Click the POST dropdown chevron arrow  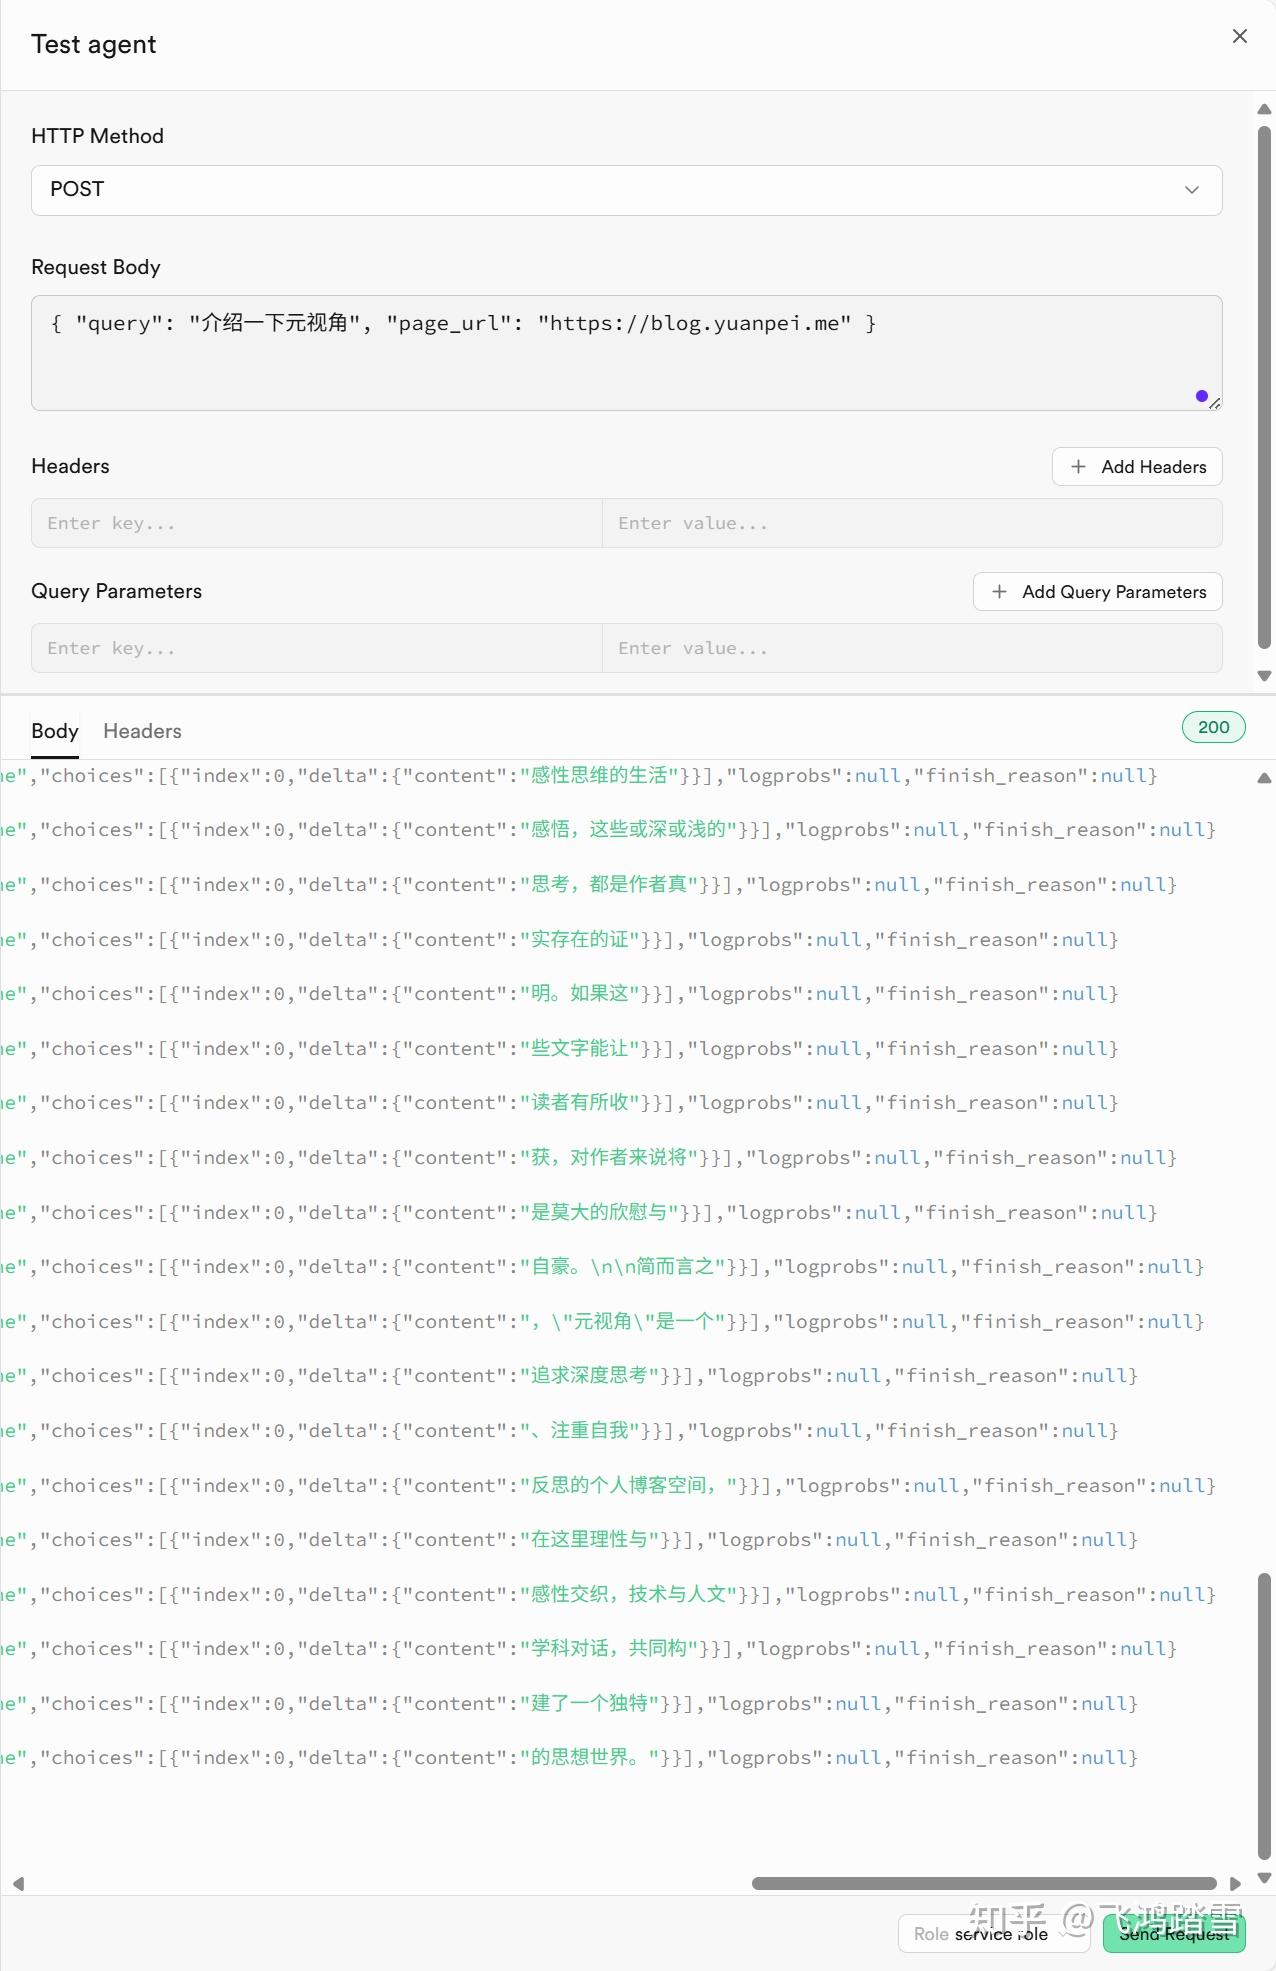(1191, 190)
